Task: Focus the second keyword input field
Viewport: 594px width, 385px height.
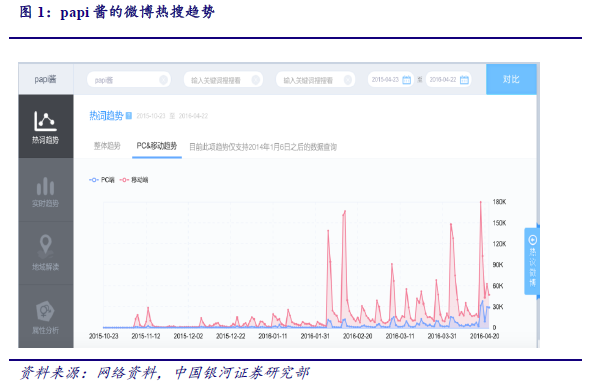Action: (x=223, y=80)
